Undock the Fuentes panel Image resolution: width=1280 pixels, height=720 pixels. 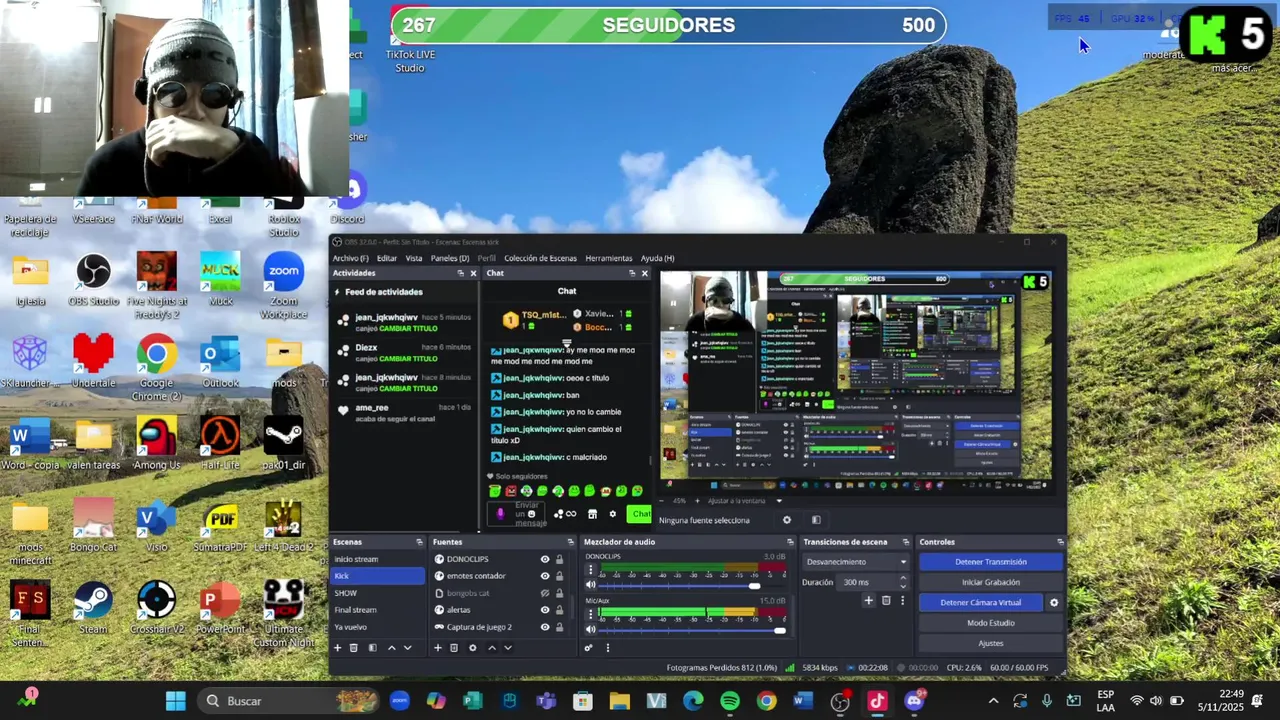tap(570, 542)
